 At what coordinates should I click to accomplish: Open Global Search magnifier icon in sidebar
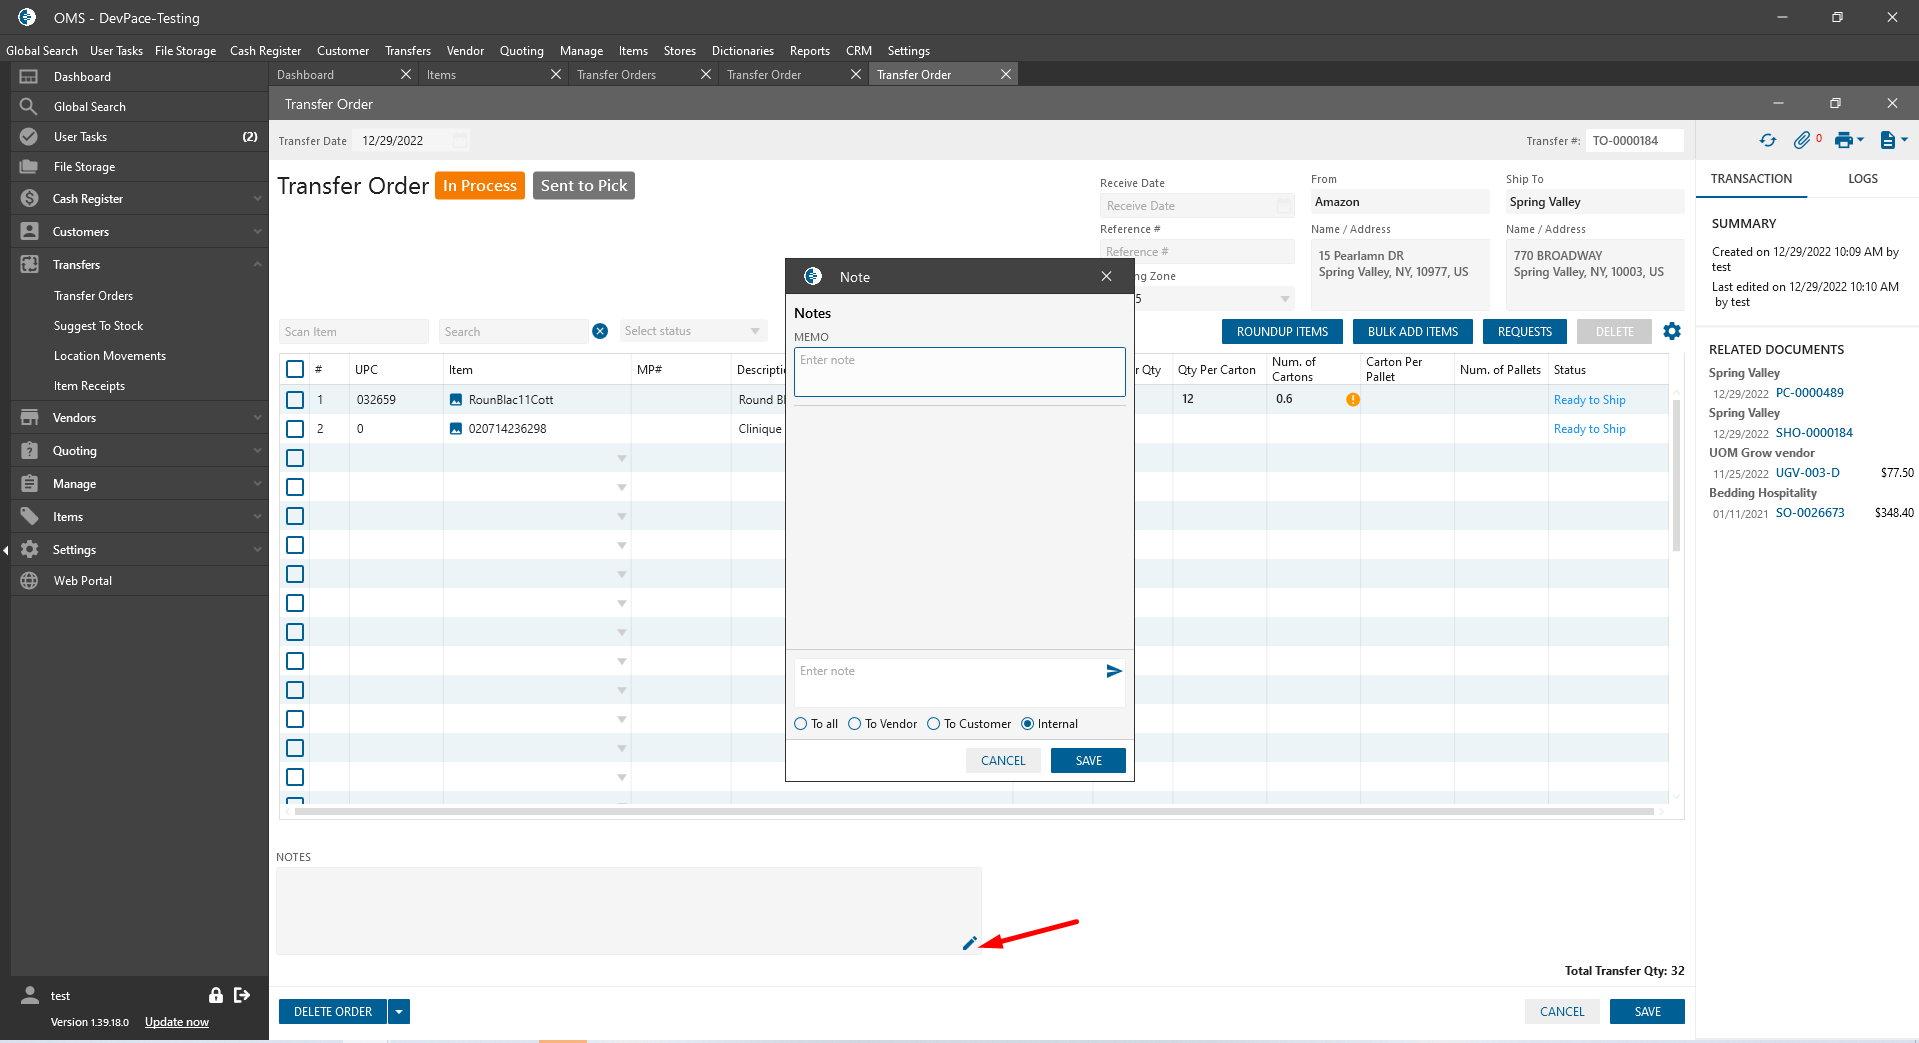(29, 106)
